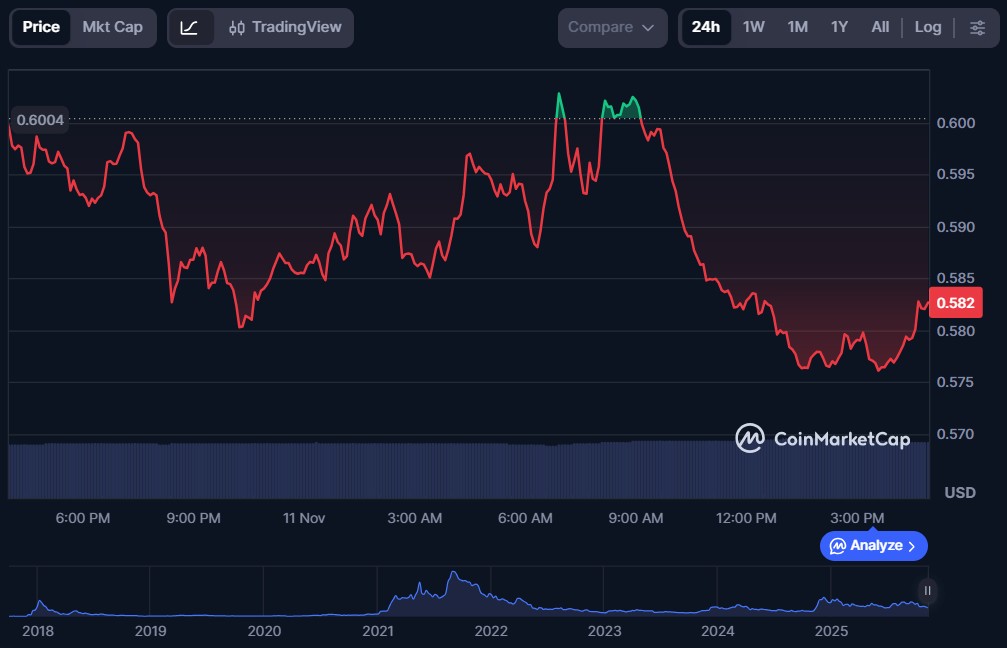1007x648 pixels.
Task: Open the Compare dropdown
Action: (x=611, y=28)
